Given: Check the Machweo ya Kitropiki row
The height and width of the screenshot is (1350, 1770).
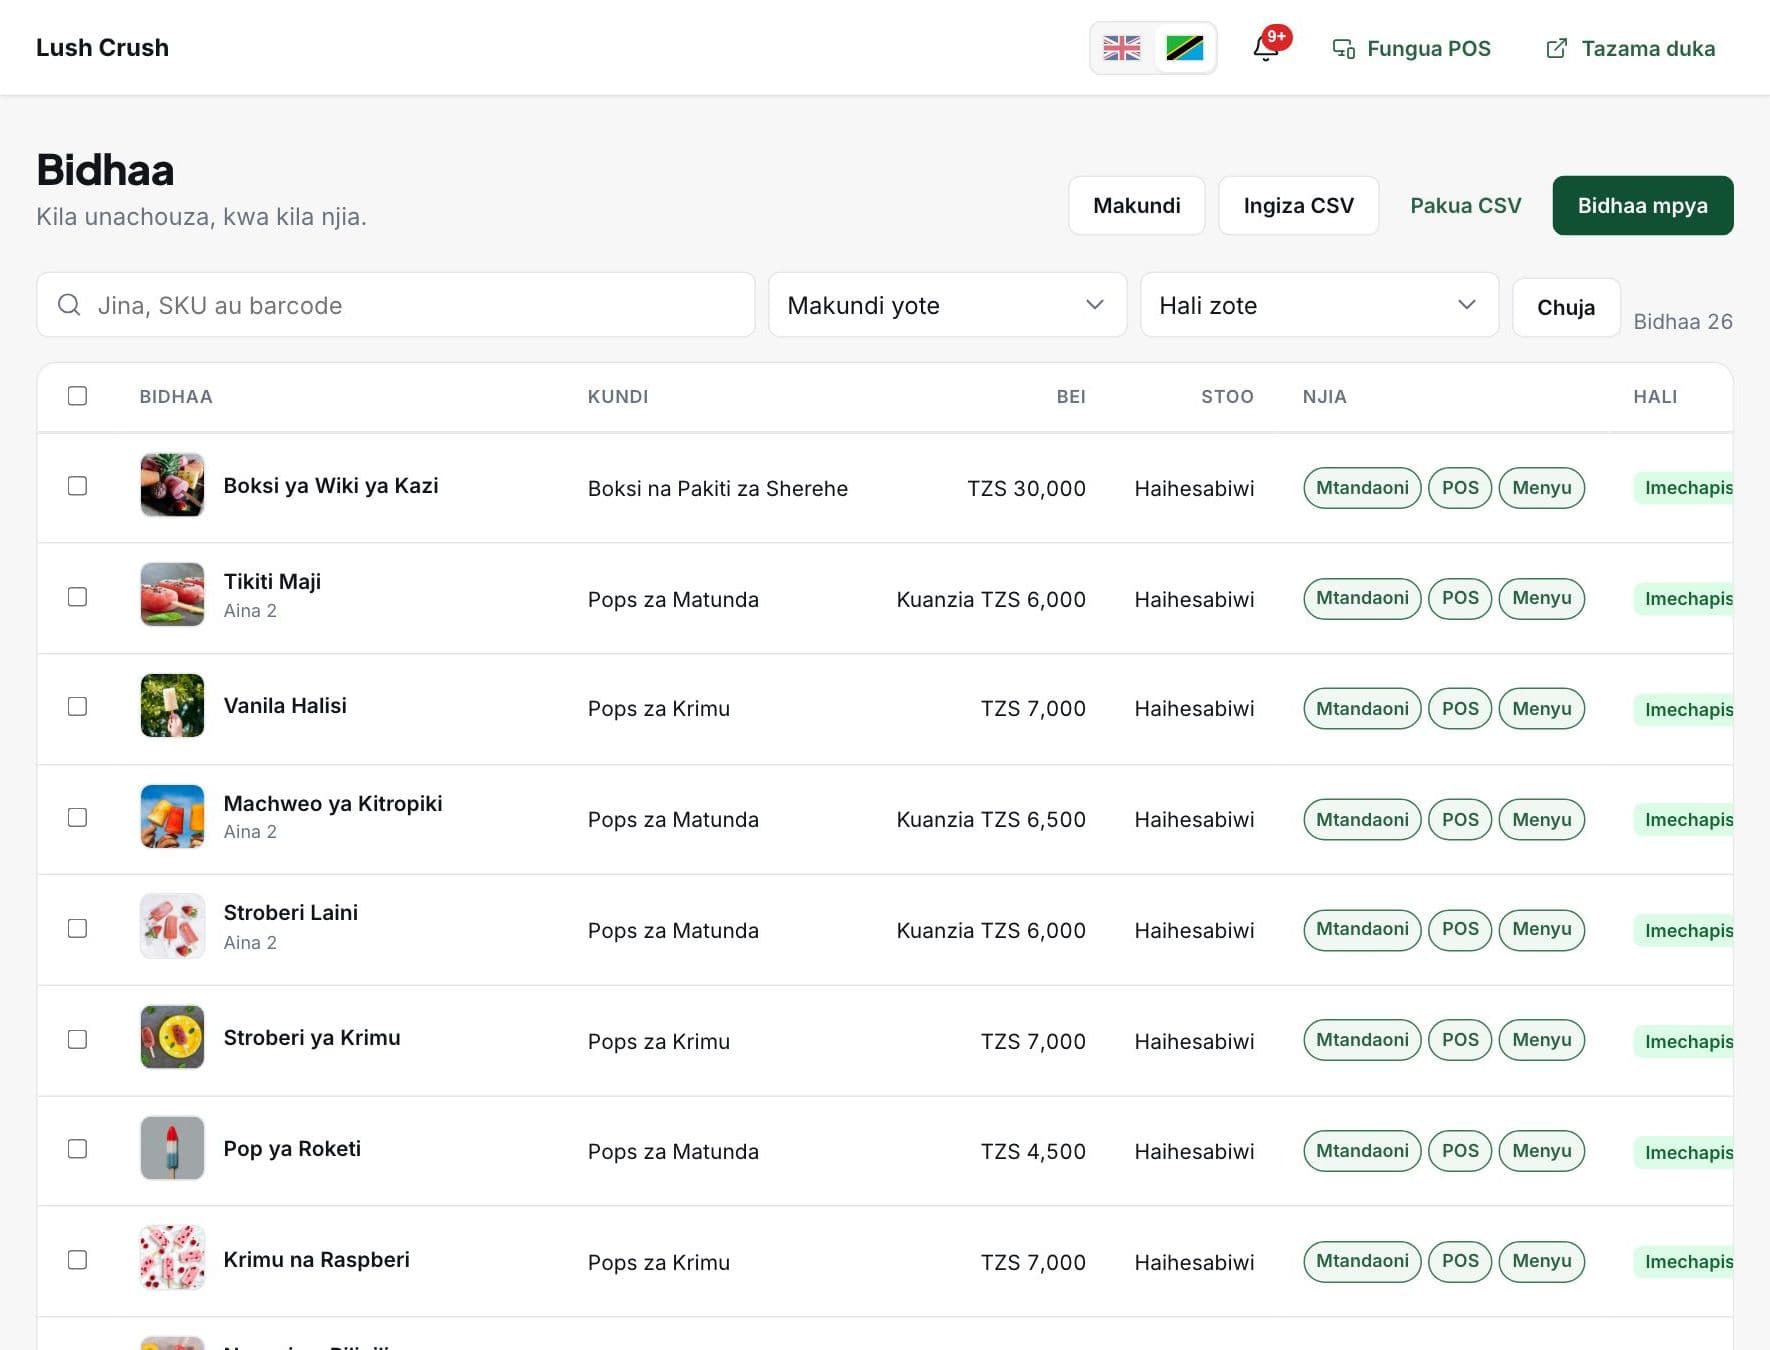Looking at the screenshot, I should click(x=77, y=818).
